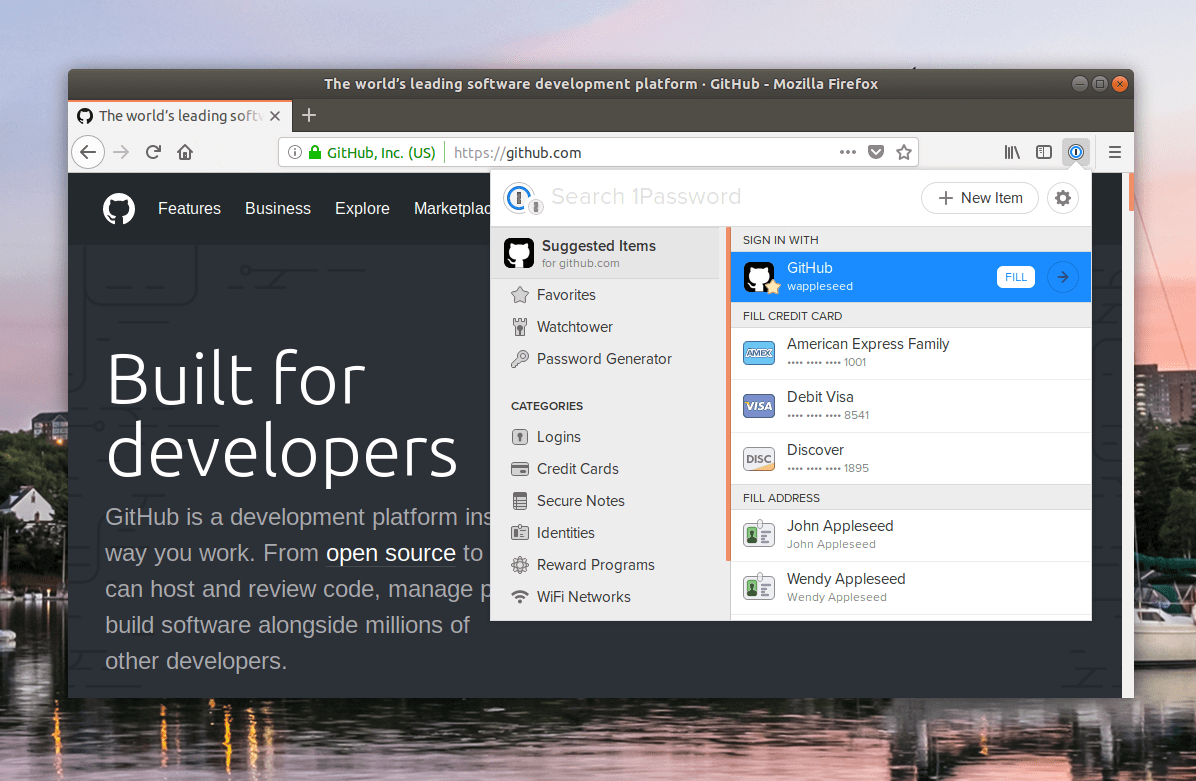The image size is (1196, 781).
Task: Reload the GitHub page
Action: point(153,153)
